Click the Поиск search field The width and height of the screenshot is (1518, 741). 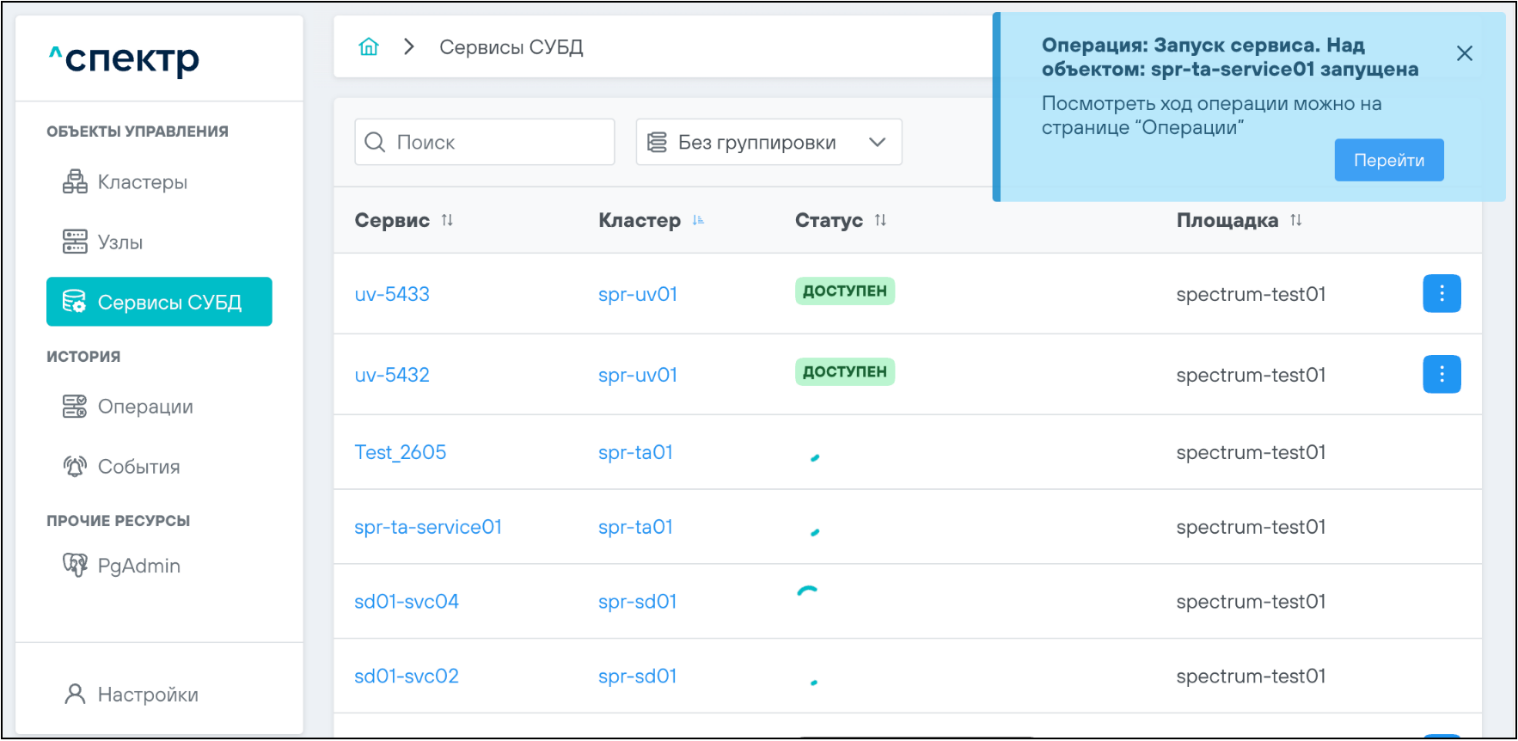tap(485, 142)
